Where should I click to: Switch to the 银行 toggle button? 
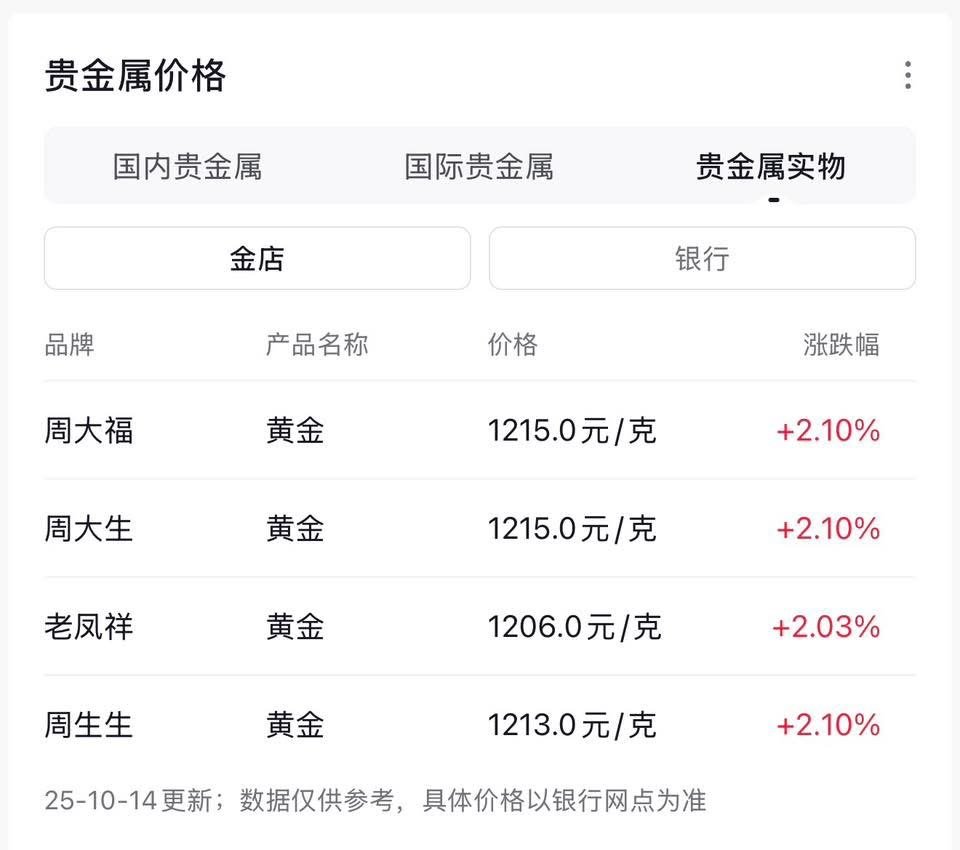tap(702, 259)
